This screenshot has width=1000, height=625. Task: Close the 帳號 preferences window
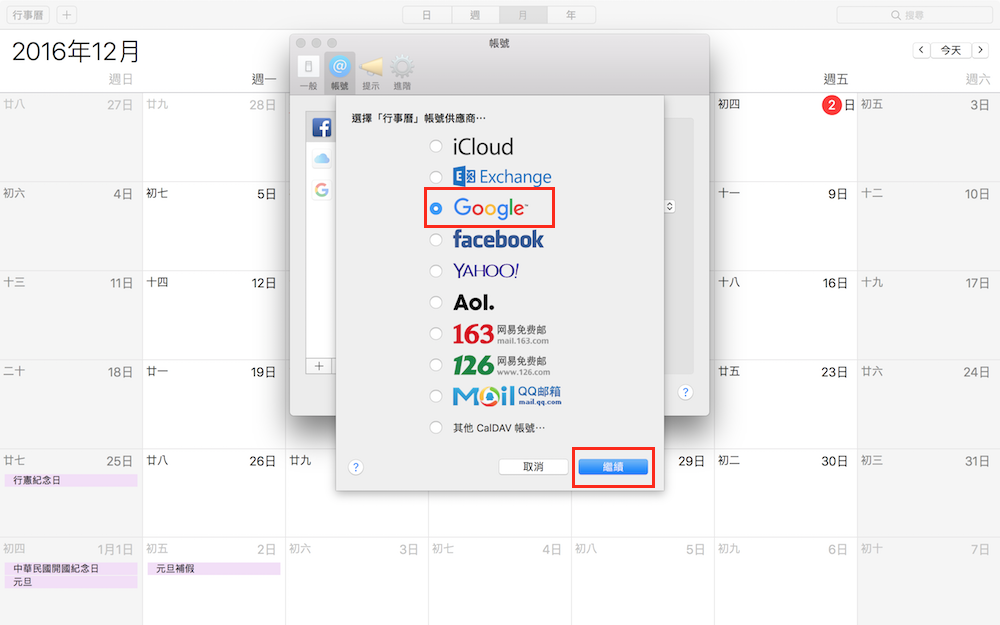[300, 43]
